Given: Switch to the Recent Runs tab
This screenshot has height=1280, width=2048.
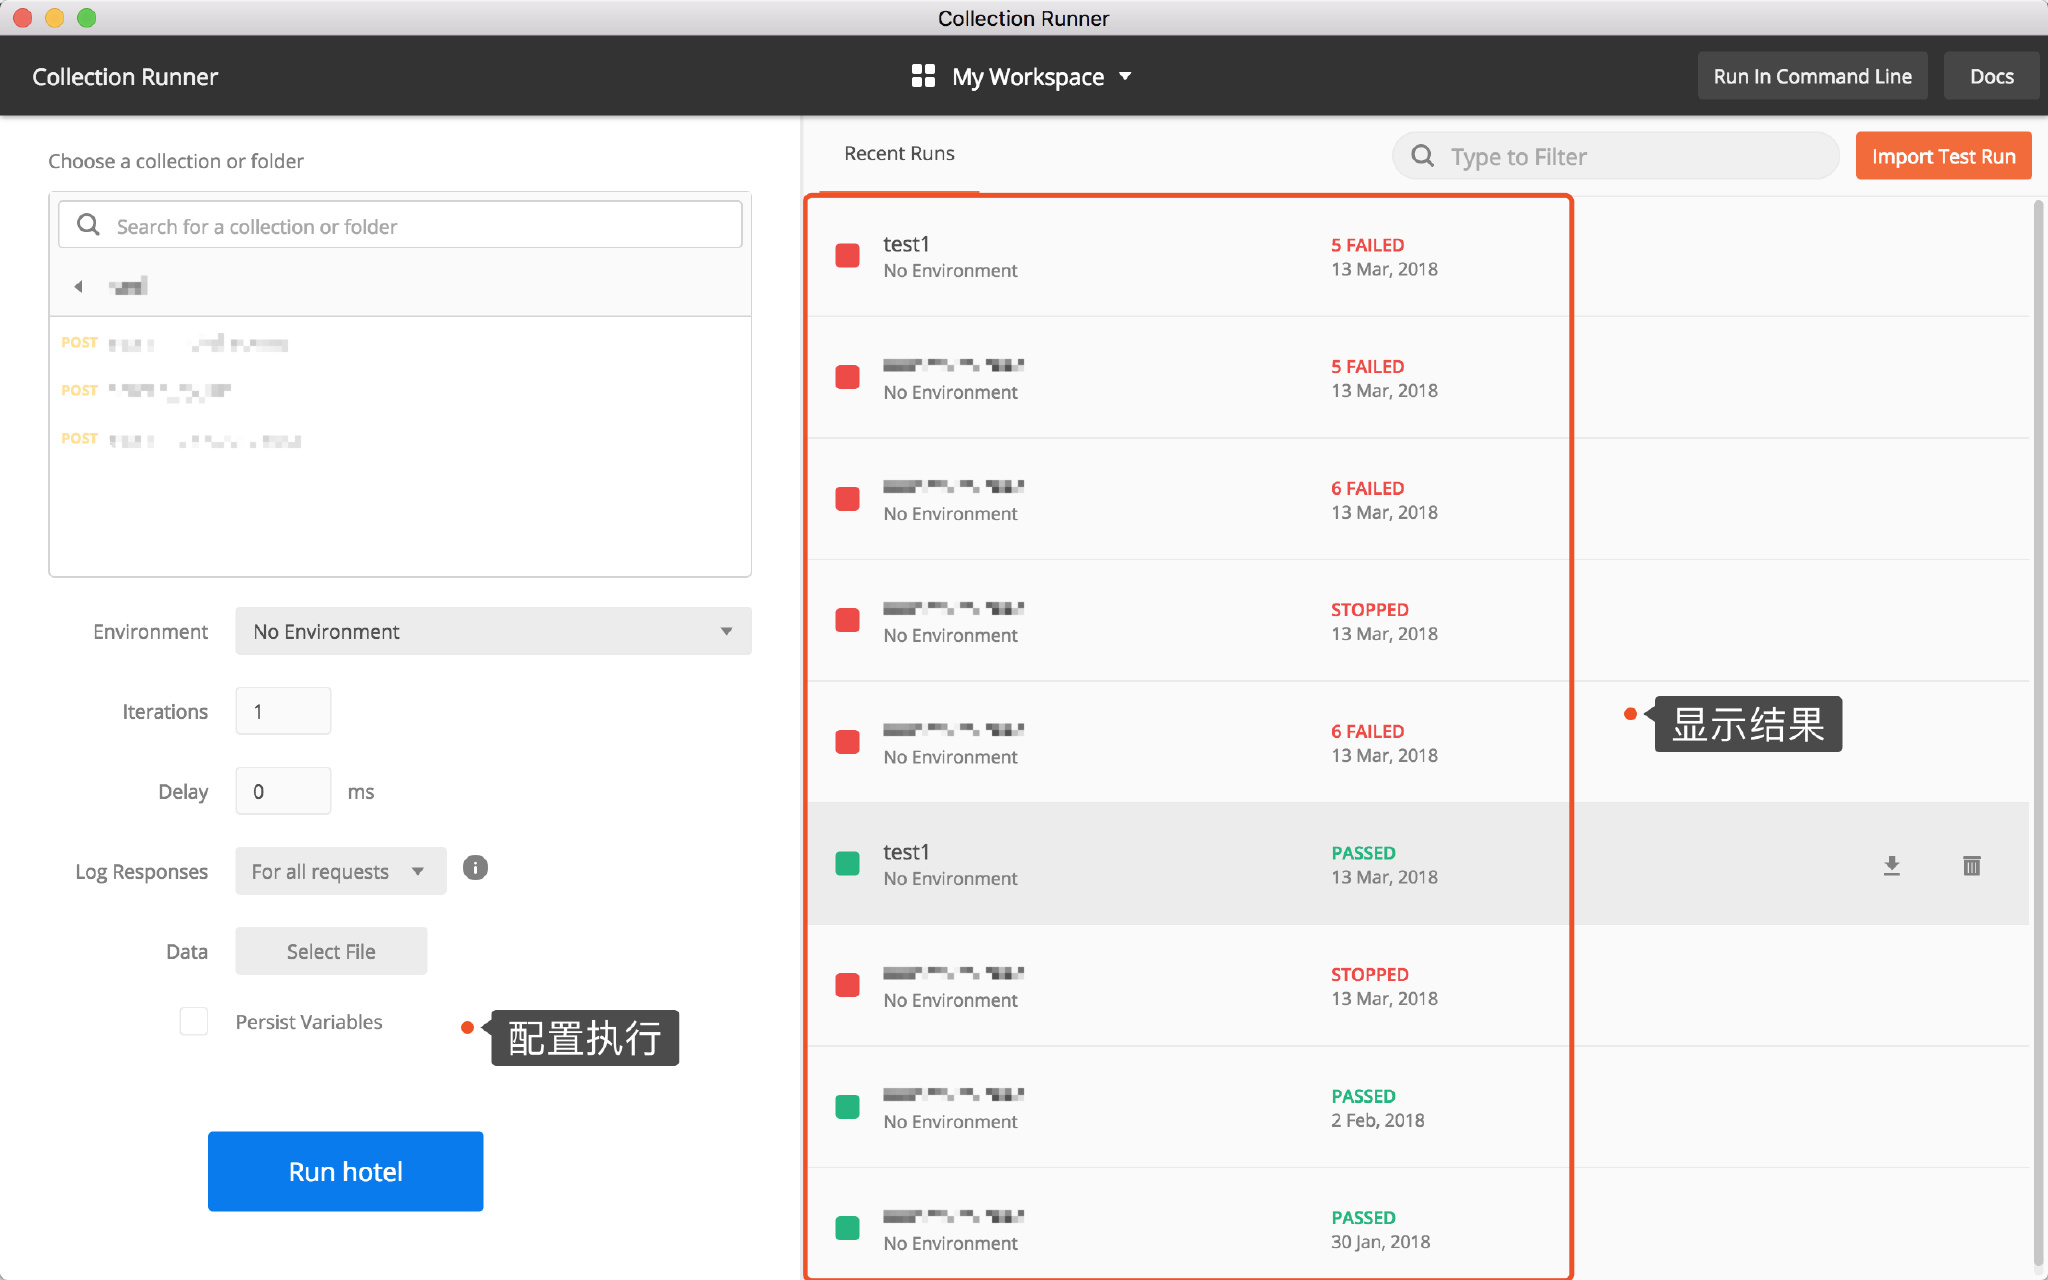Looking at the screenshot, I should (x=898, y=154).
